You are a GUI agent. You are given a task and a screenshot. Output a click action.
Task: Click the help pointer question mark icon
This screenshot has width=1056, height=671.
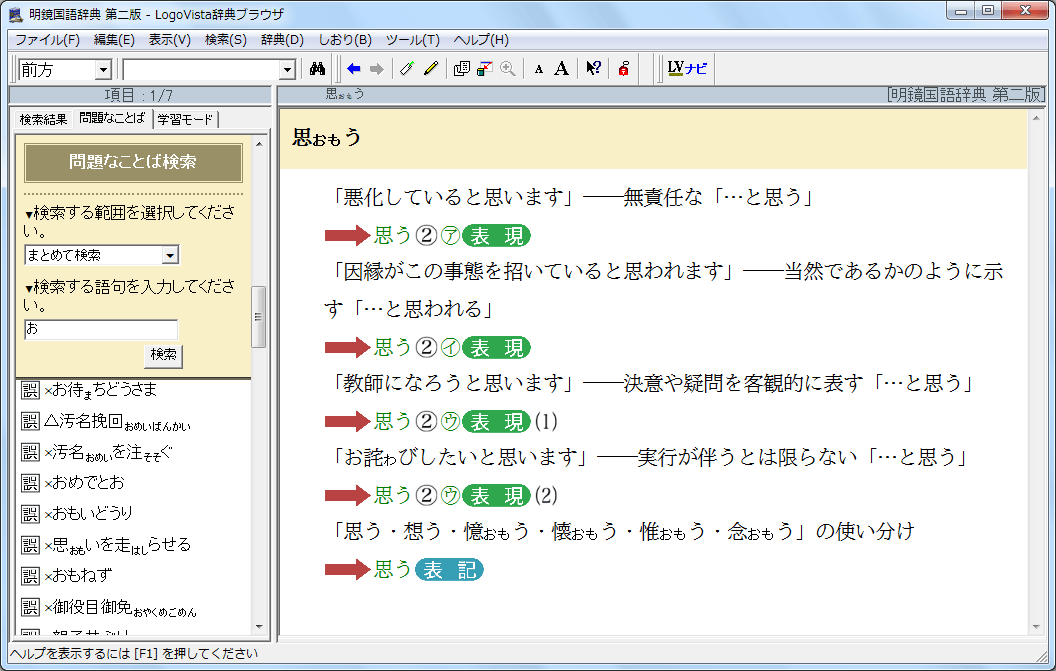pyautogui.click(x=593, y=69)
